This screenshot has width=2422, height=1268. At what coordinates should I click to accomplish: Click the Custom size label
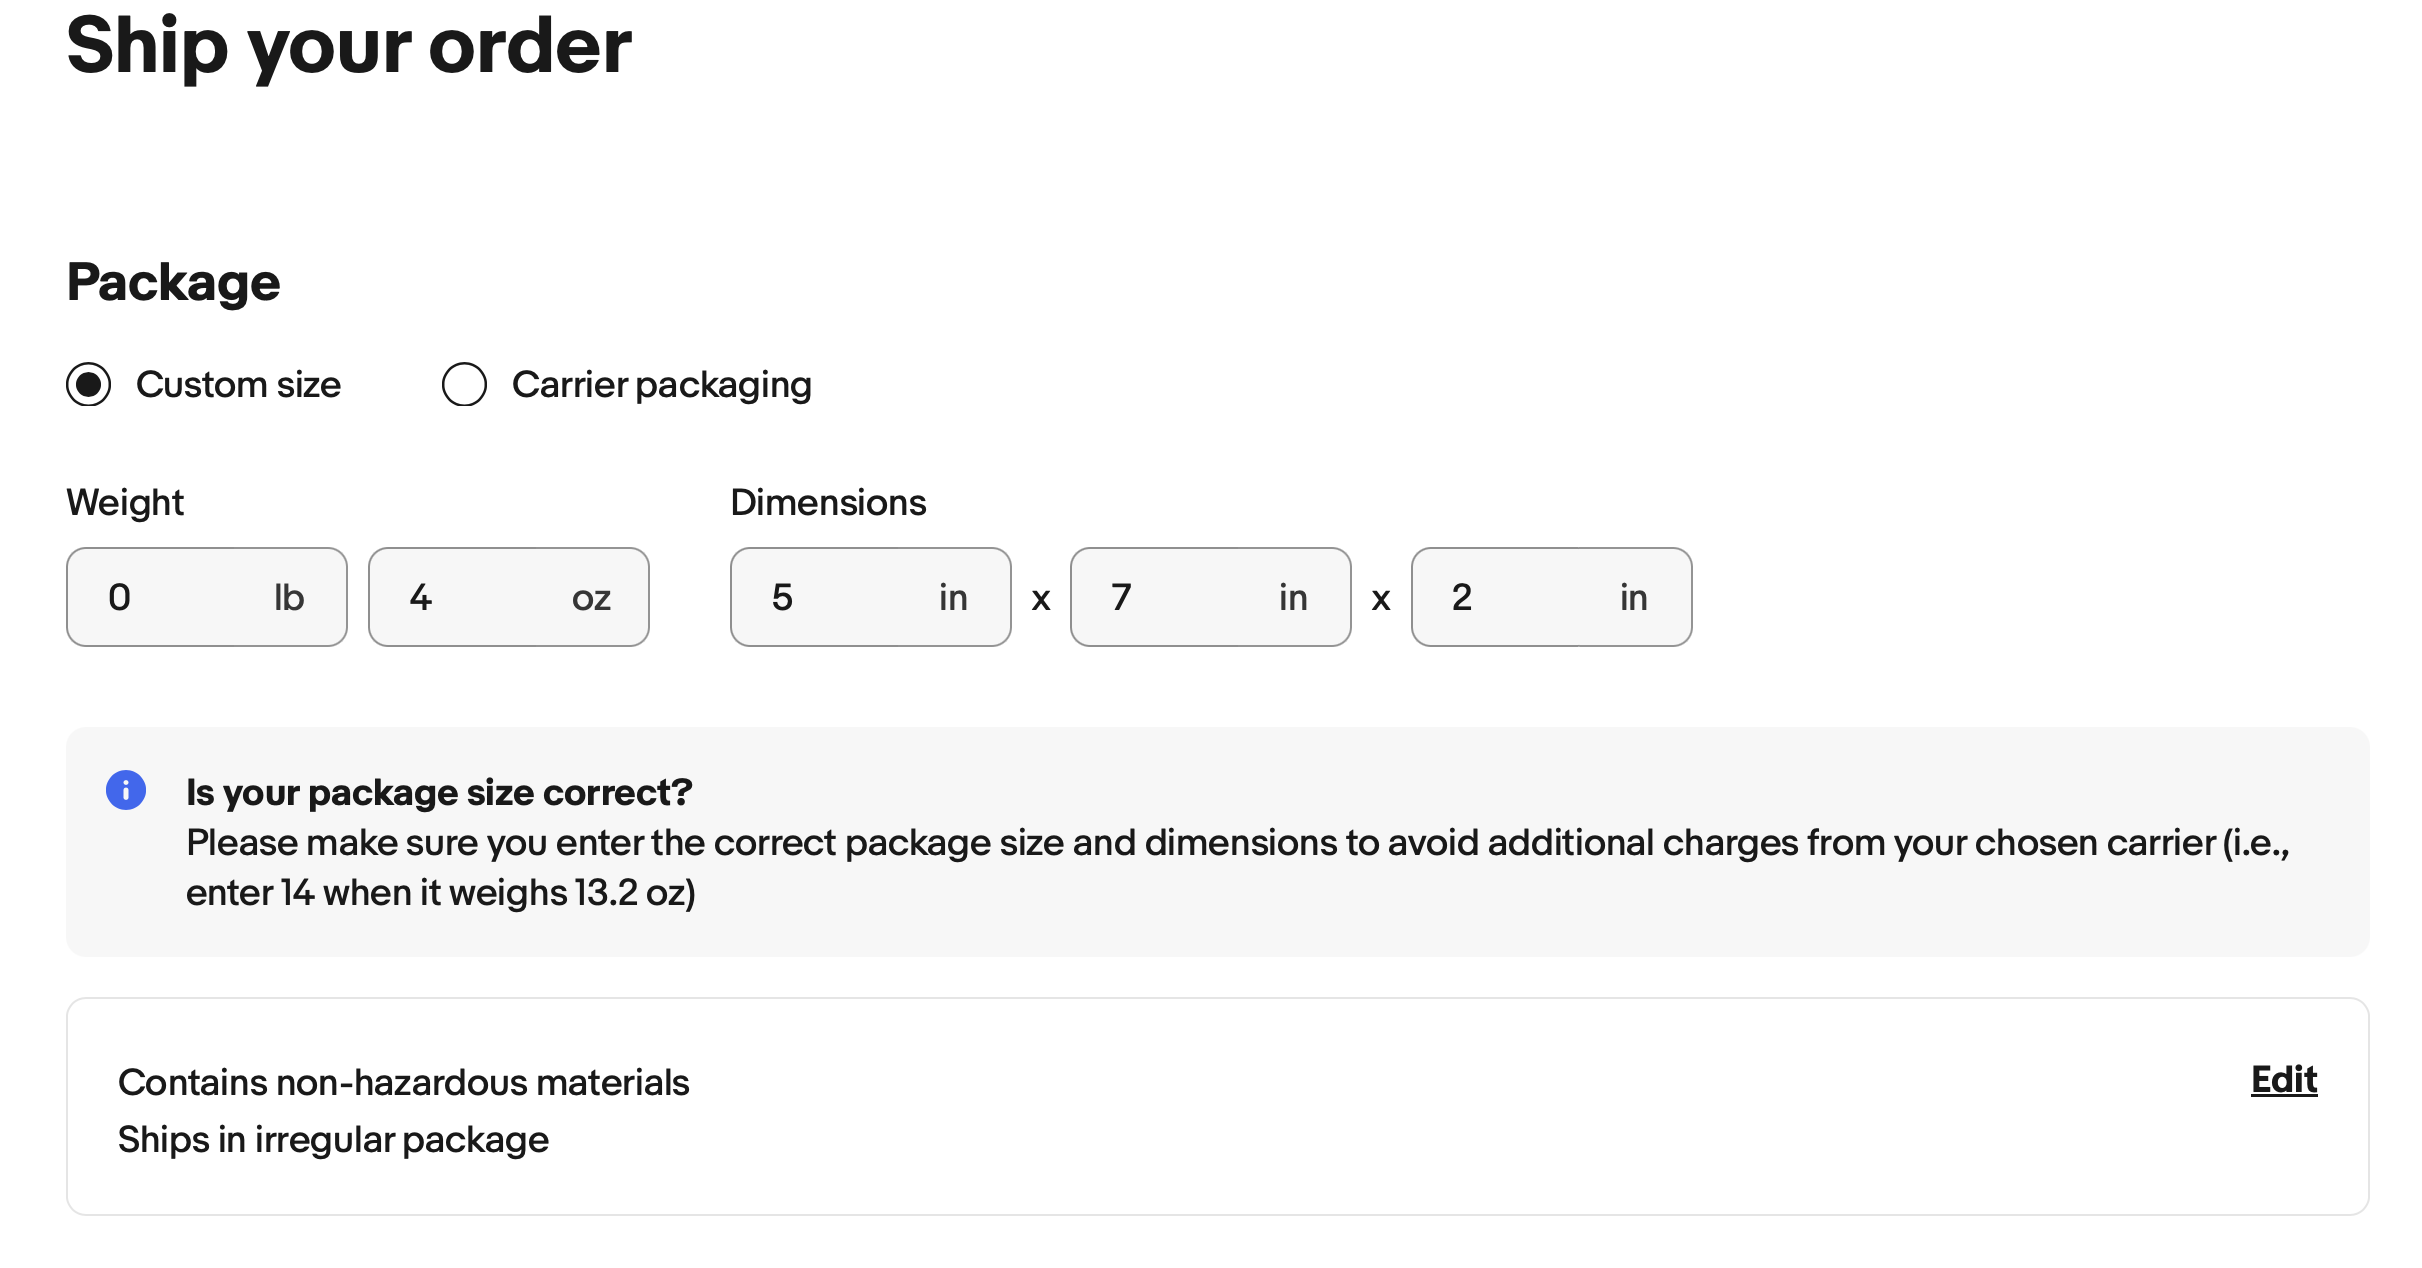(x=238, y=385)
